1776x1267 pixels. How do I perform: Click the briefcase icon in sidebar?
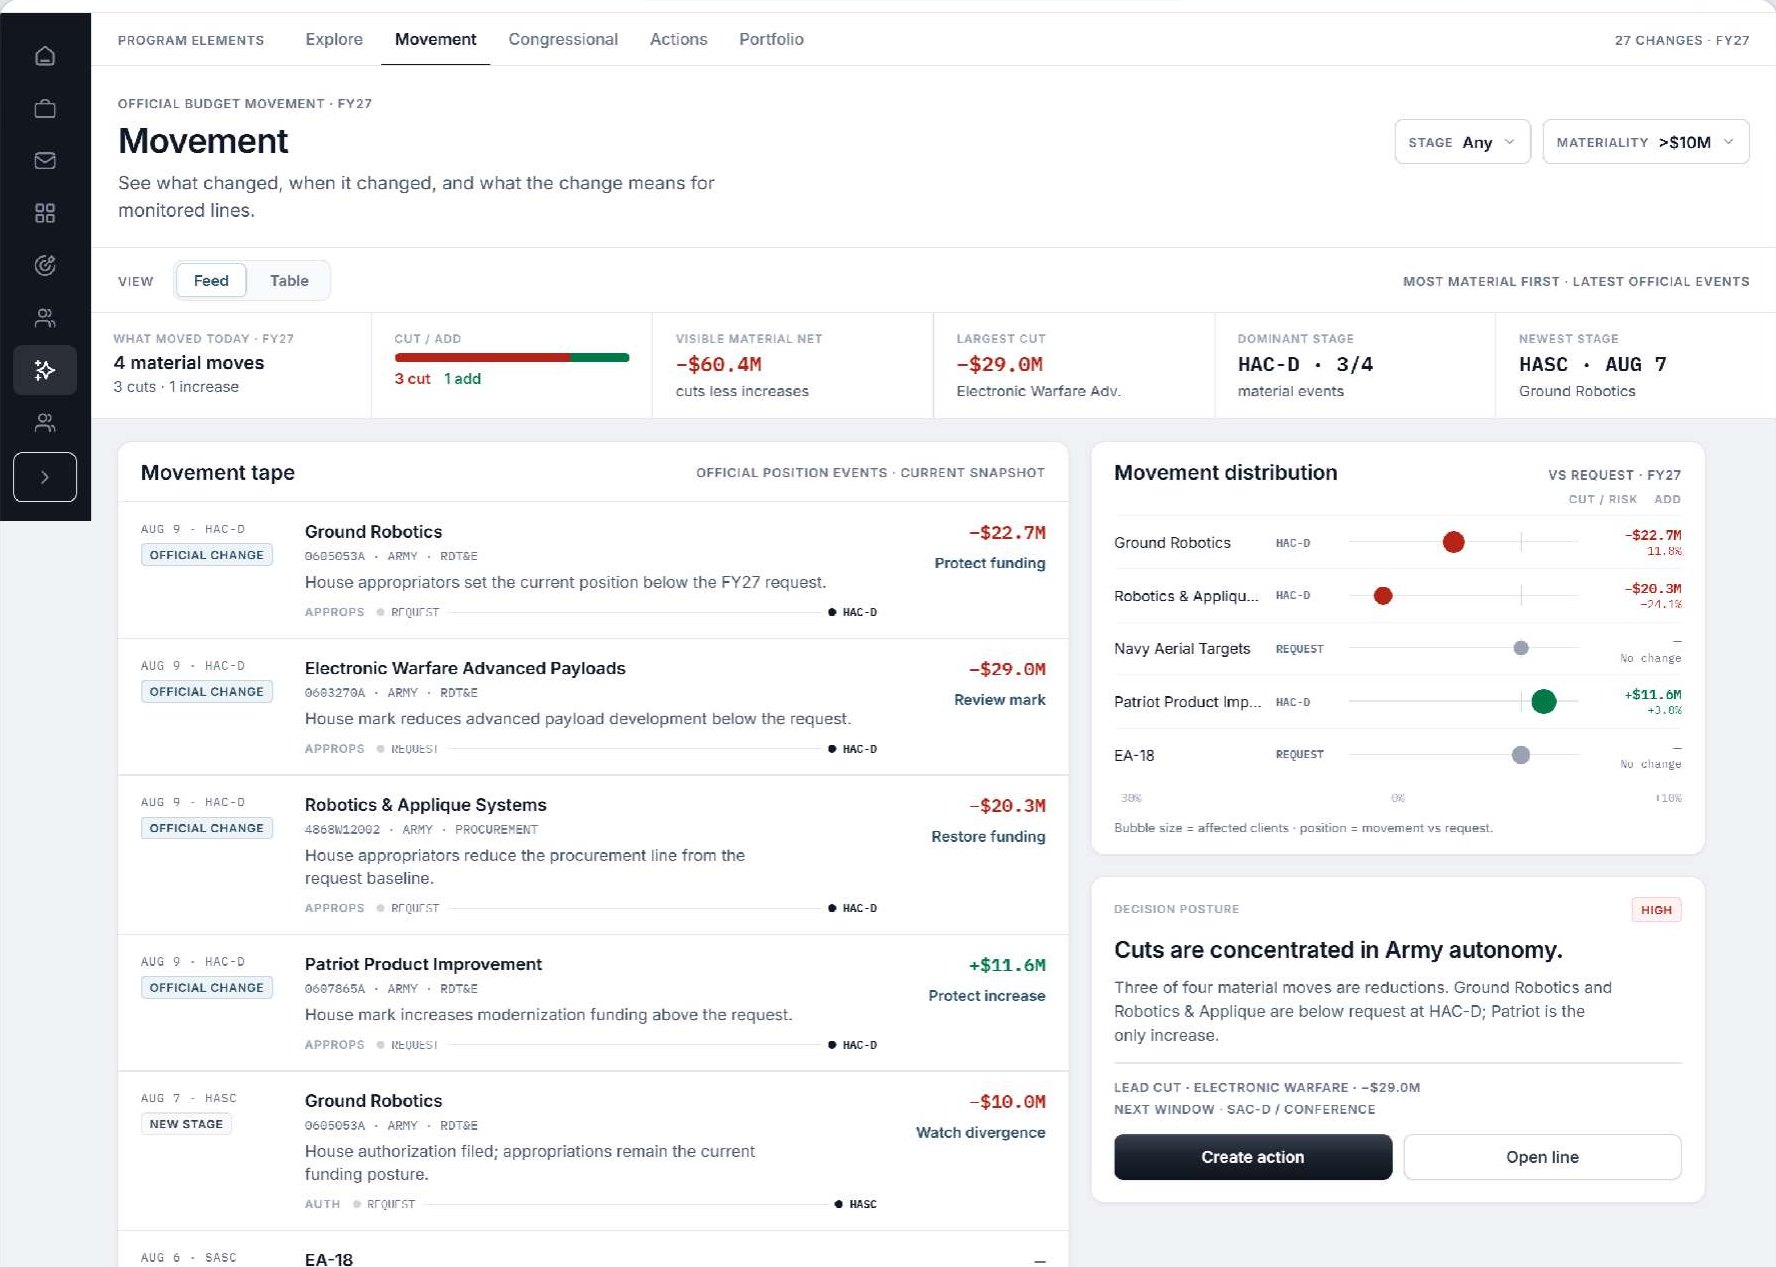tap(45, 108)
